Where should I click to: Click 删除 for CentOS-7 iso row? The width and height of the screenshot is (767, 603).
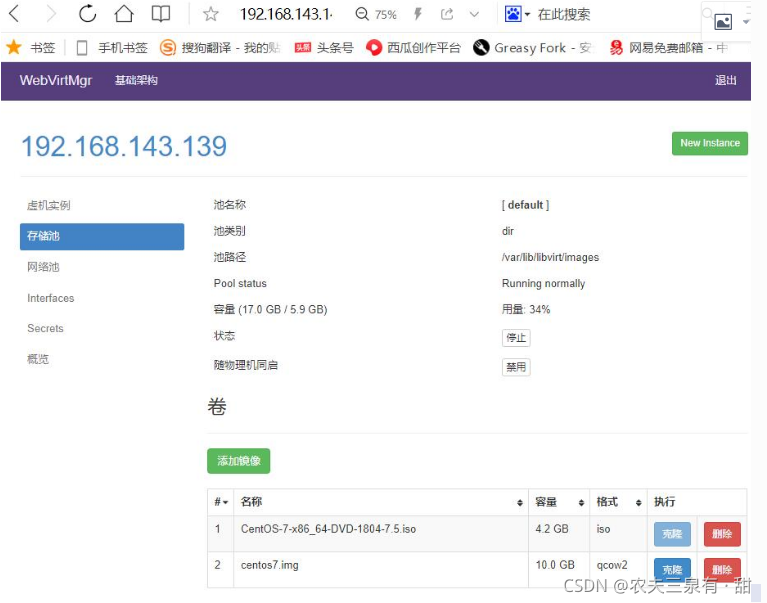click(722, 534)
